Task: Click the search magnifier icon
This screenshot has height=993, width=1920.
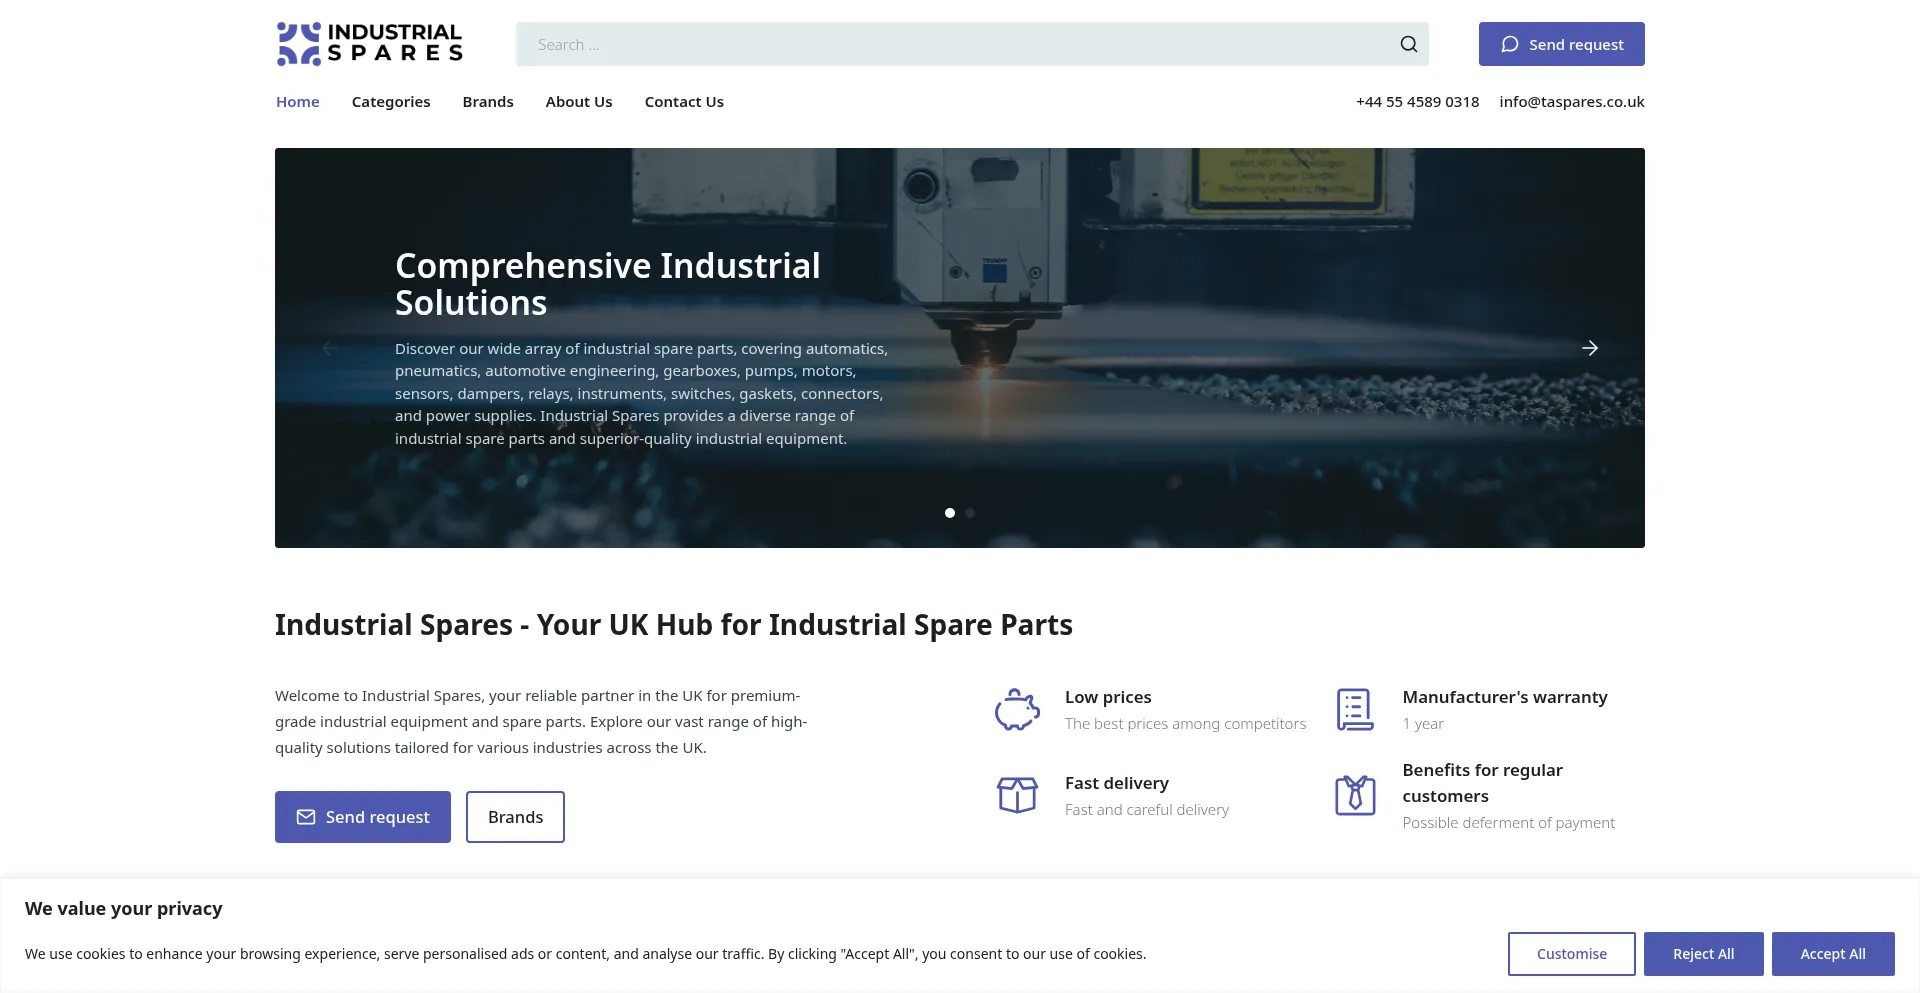Action: pos(1408,44)
